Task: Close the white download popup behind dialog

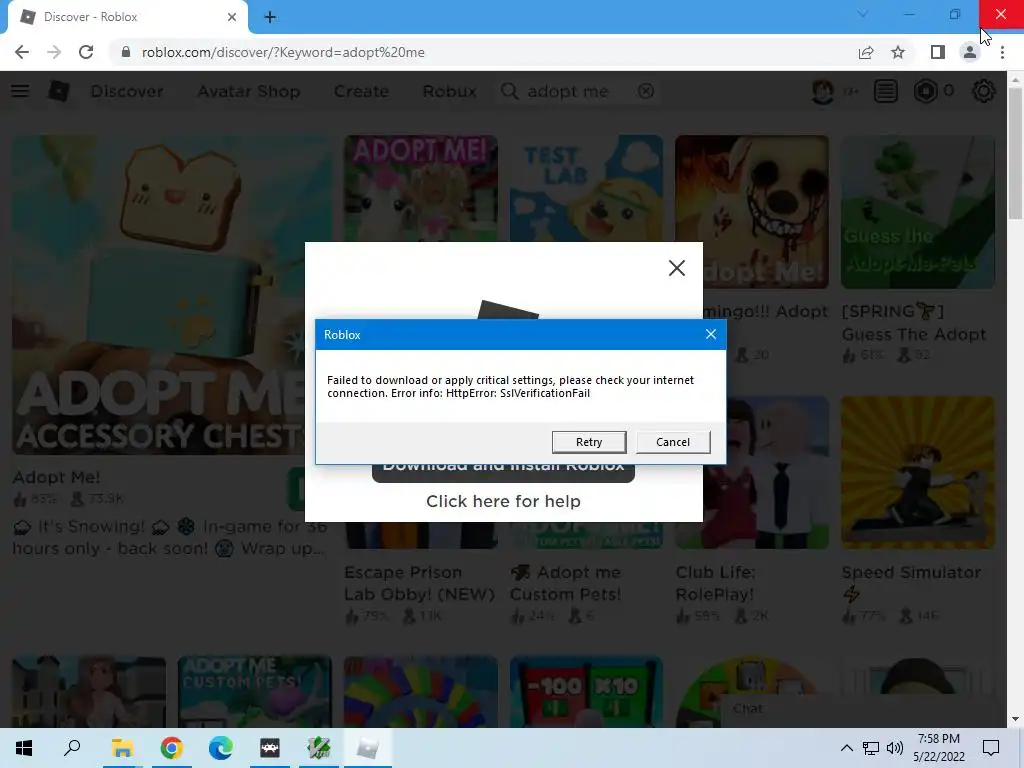Action: coord(677,268)
